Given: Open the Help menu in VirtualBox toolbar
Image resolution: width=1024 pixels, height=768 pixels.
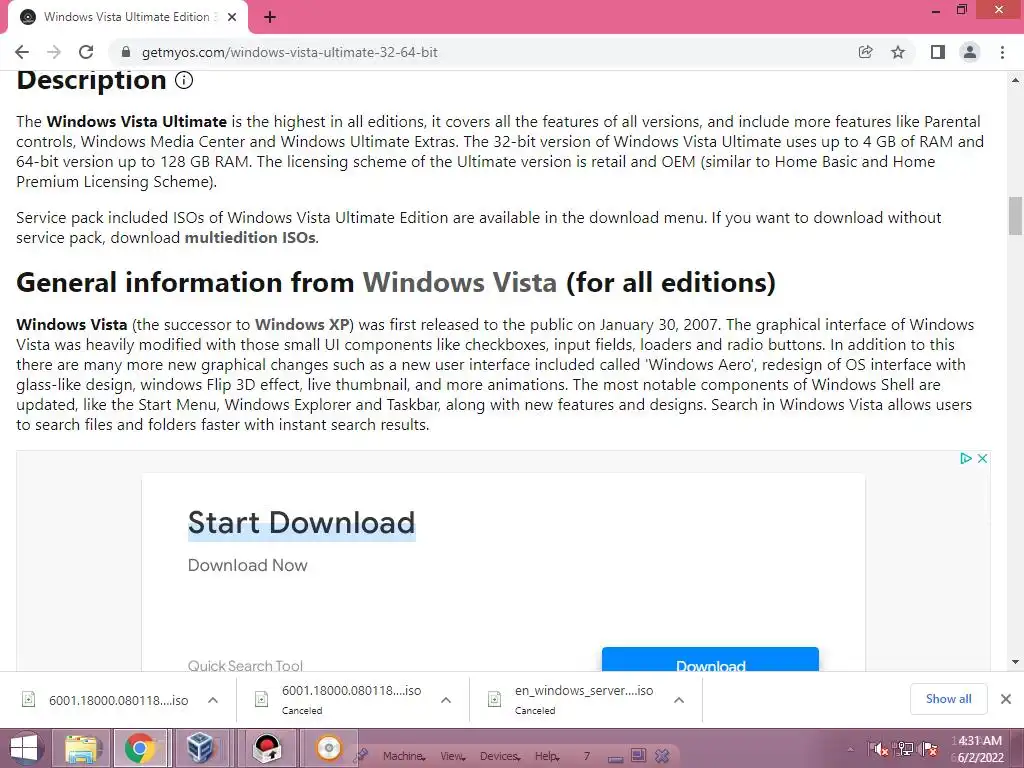Looking at the screenshot, I should (x=547, y=756).
